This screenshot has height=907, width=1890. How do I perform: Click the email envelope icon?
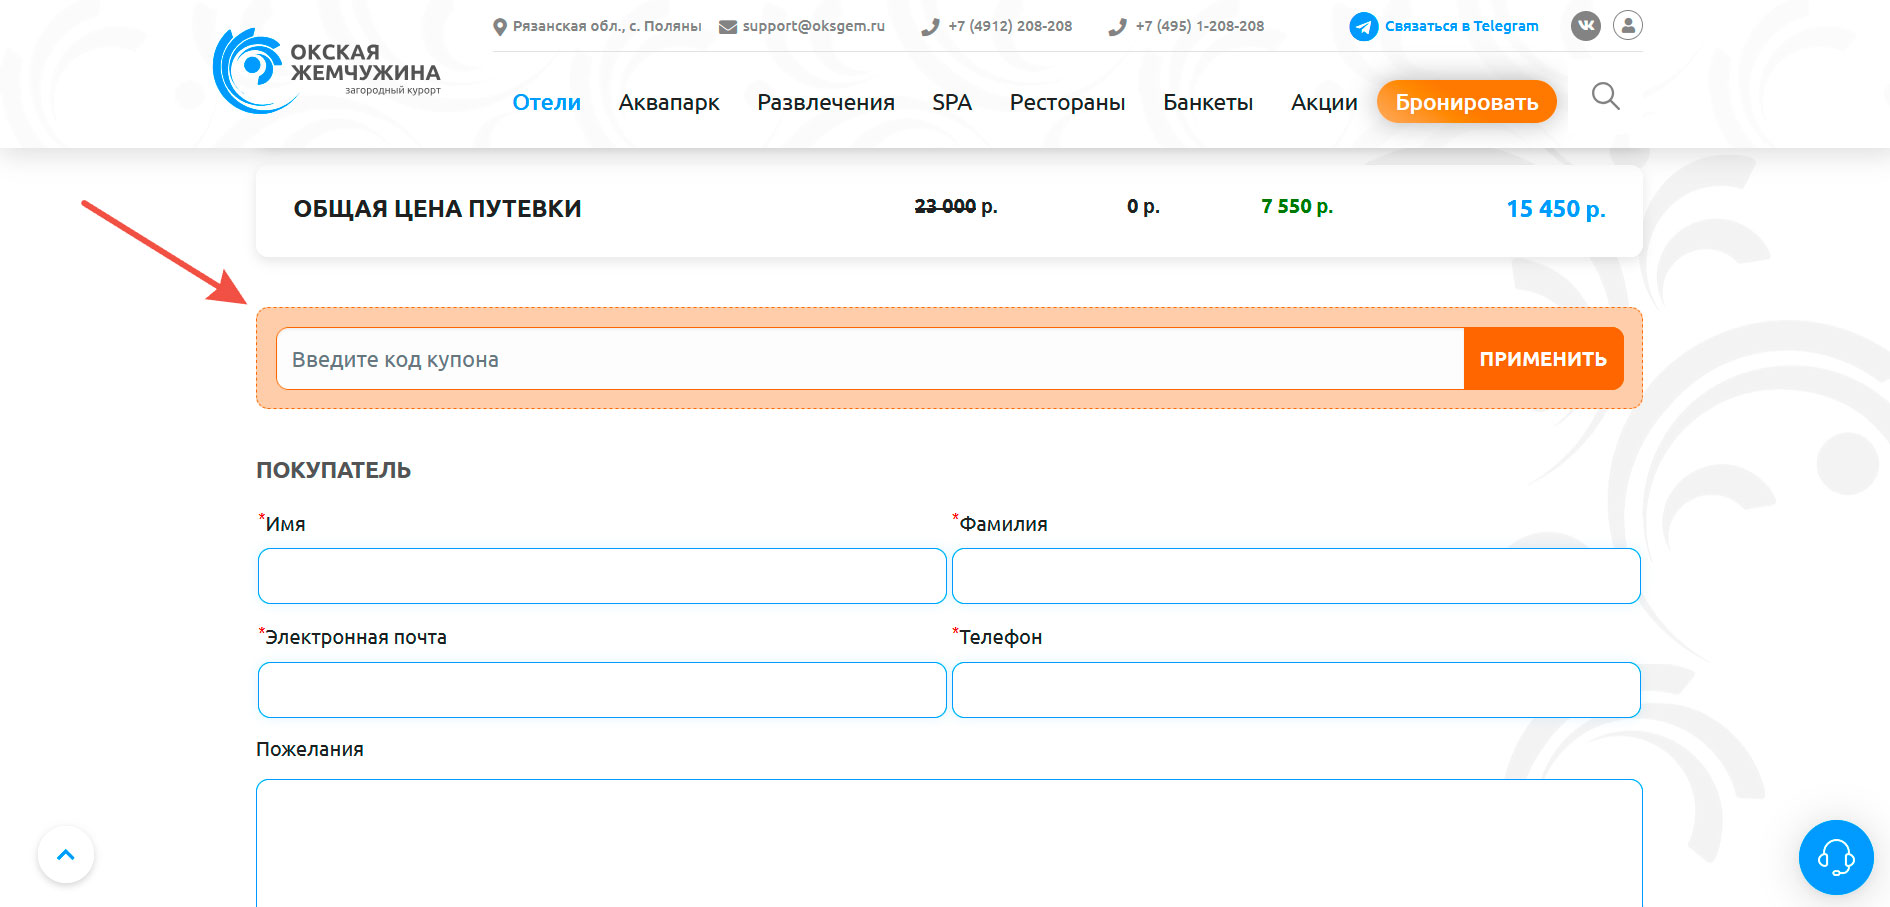coord(728,27)
